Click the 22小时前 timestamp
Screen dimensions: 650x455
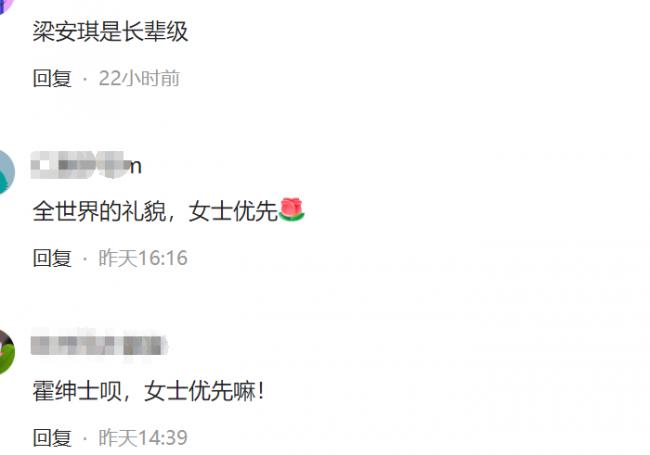pos(139,78)
